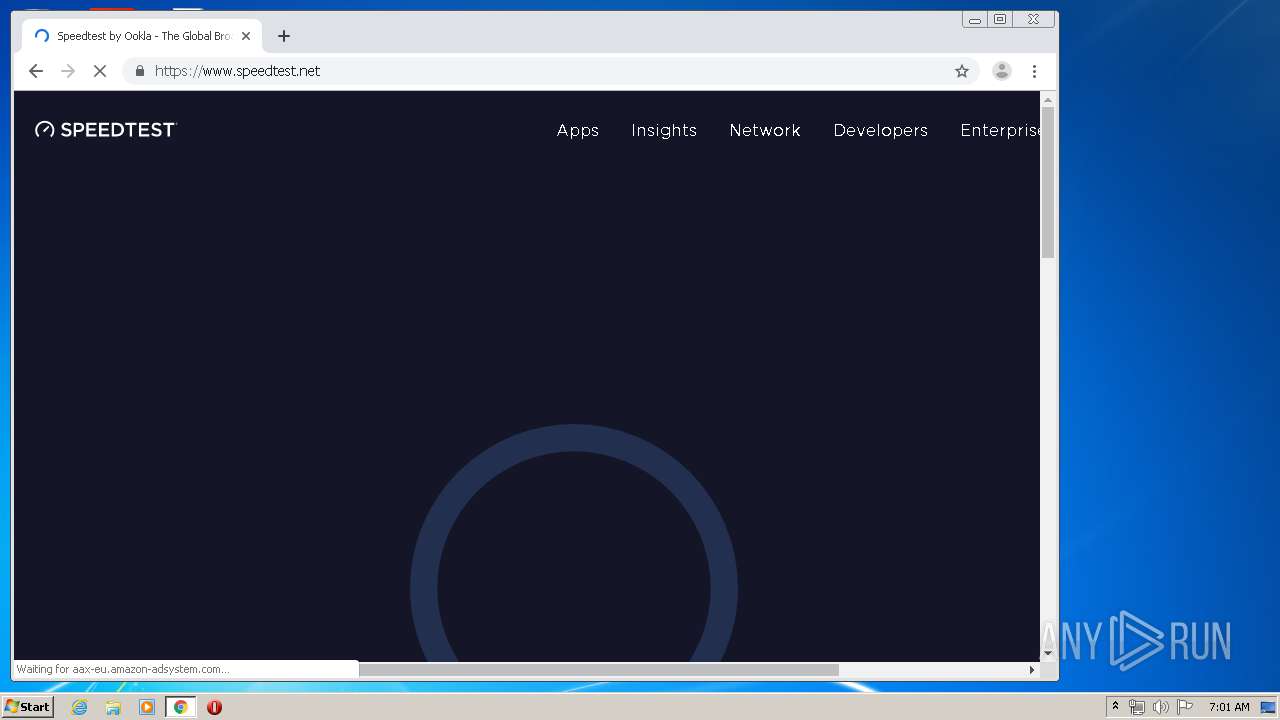Image resolution: width=1280 pixels, height=720 pixels.
Task: Click the Speedtest logo
Action: 106,129
